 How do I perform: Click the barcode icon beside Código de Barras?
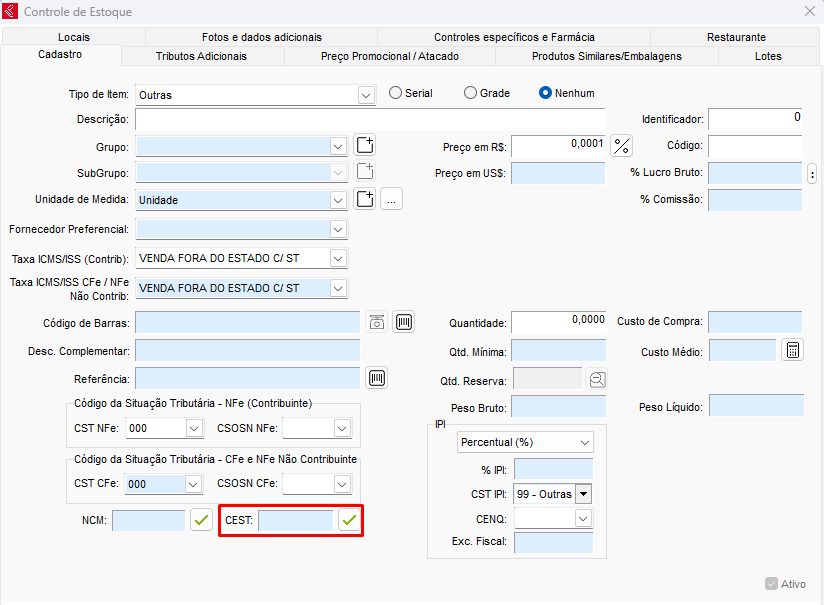click(x=403, y=322)
